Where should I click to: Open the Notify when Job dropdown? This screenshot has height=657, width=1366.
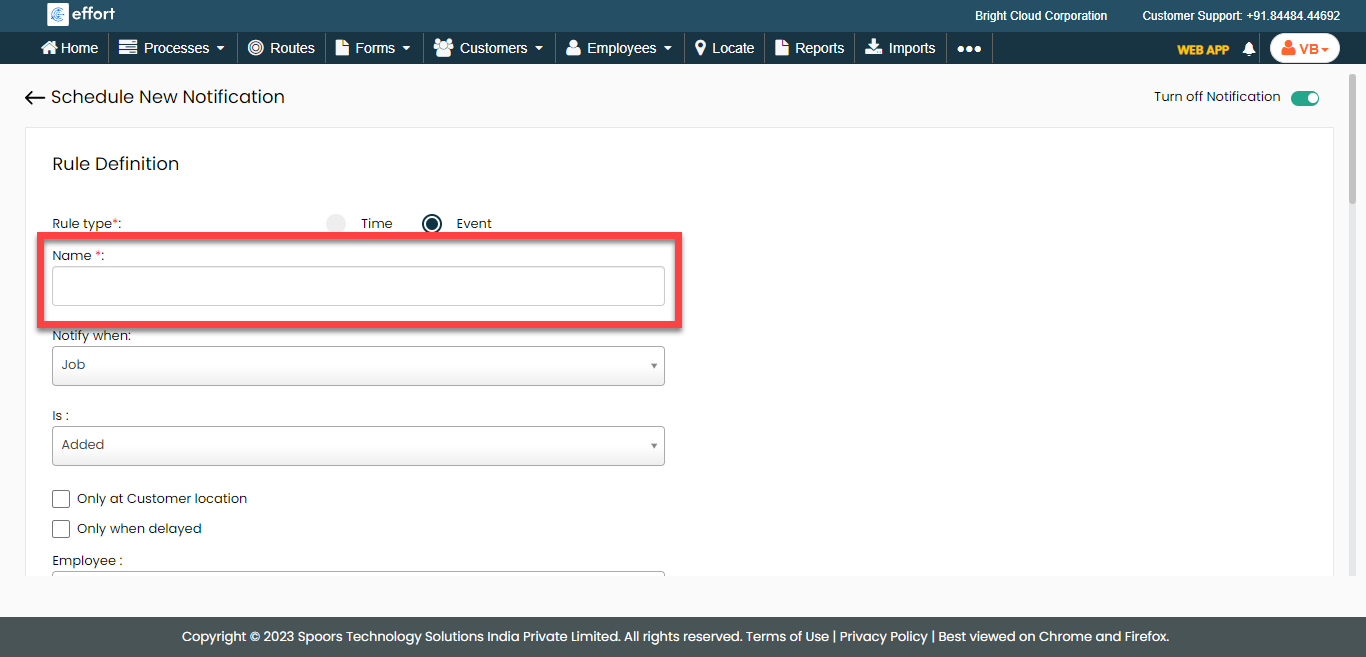358,366
